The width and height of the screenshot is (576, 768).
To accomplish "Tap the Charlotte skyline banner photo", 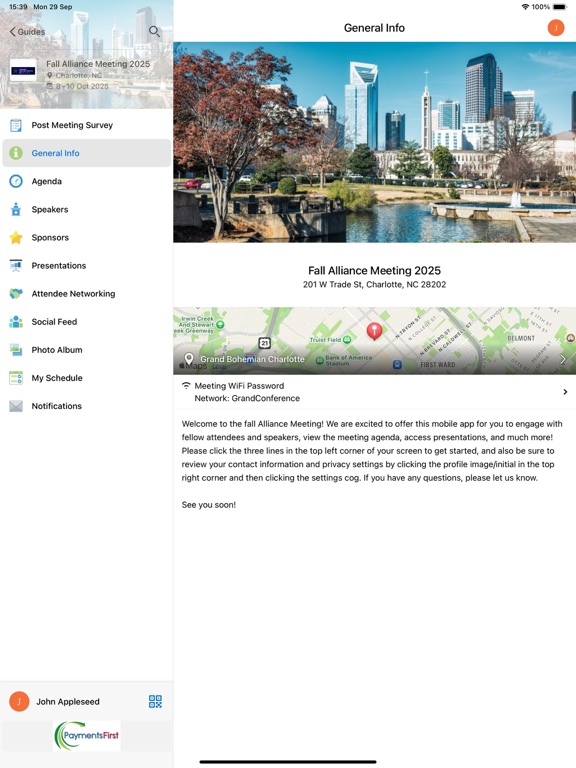I will (x=375, y=142).
